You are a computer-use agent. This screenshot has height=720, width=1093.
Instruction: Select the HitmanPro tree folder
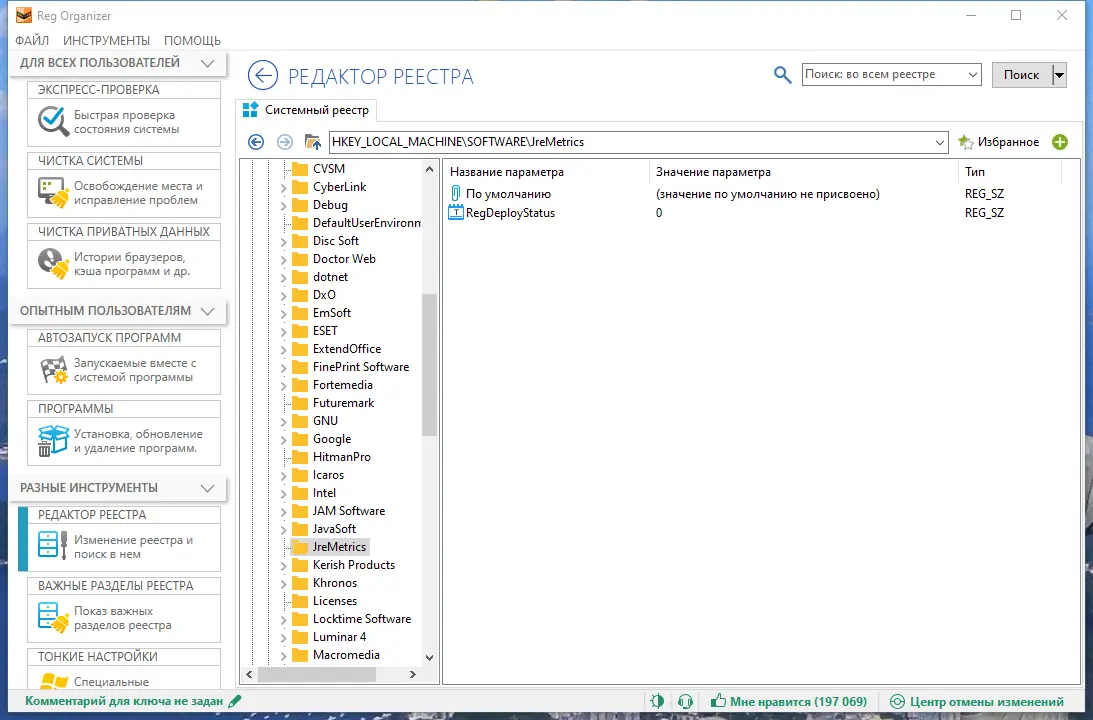[342, 457]
